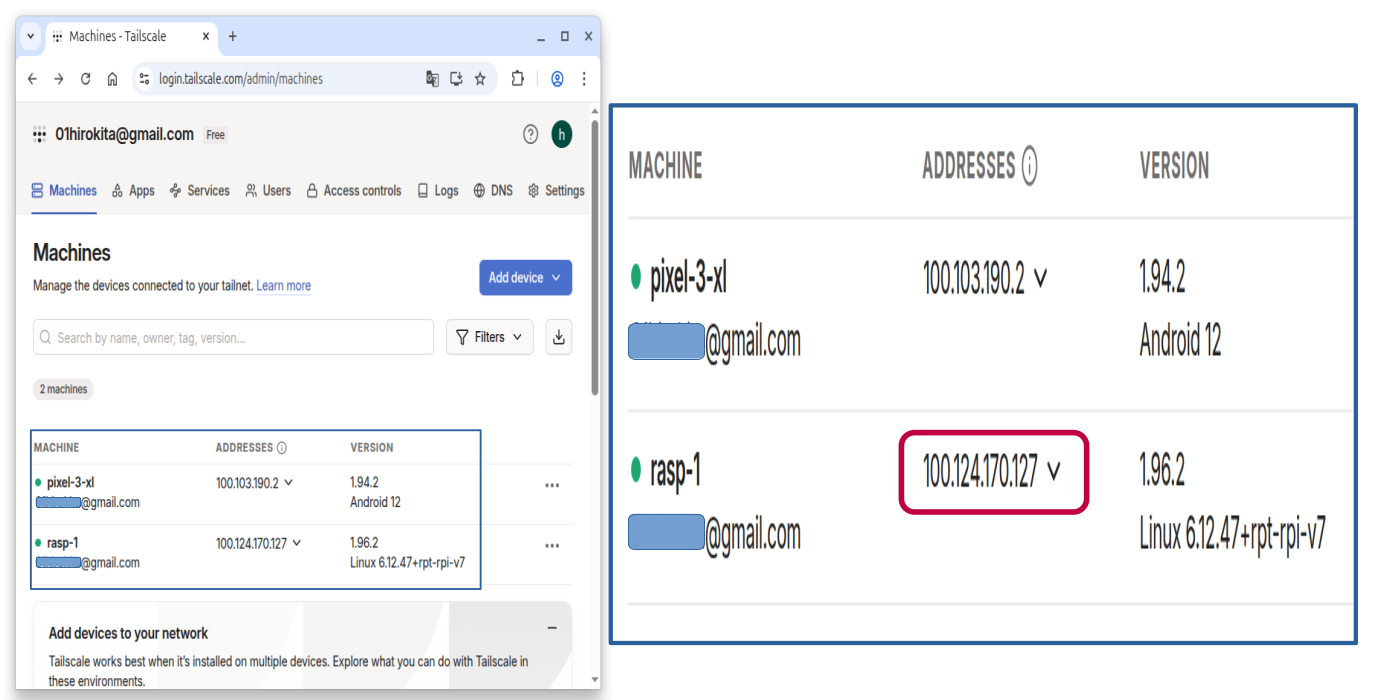This screenshot has height=700, width=1376.
Task: Open more options for rasp-1
Action: [x=552, y=546]
